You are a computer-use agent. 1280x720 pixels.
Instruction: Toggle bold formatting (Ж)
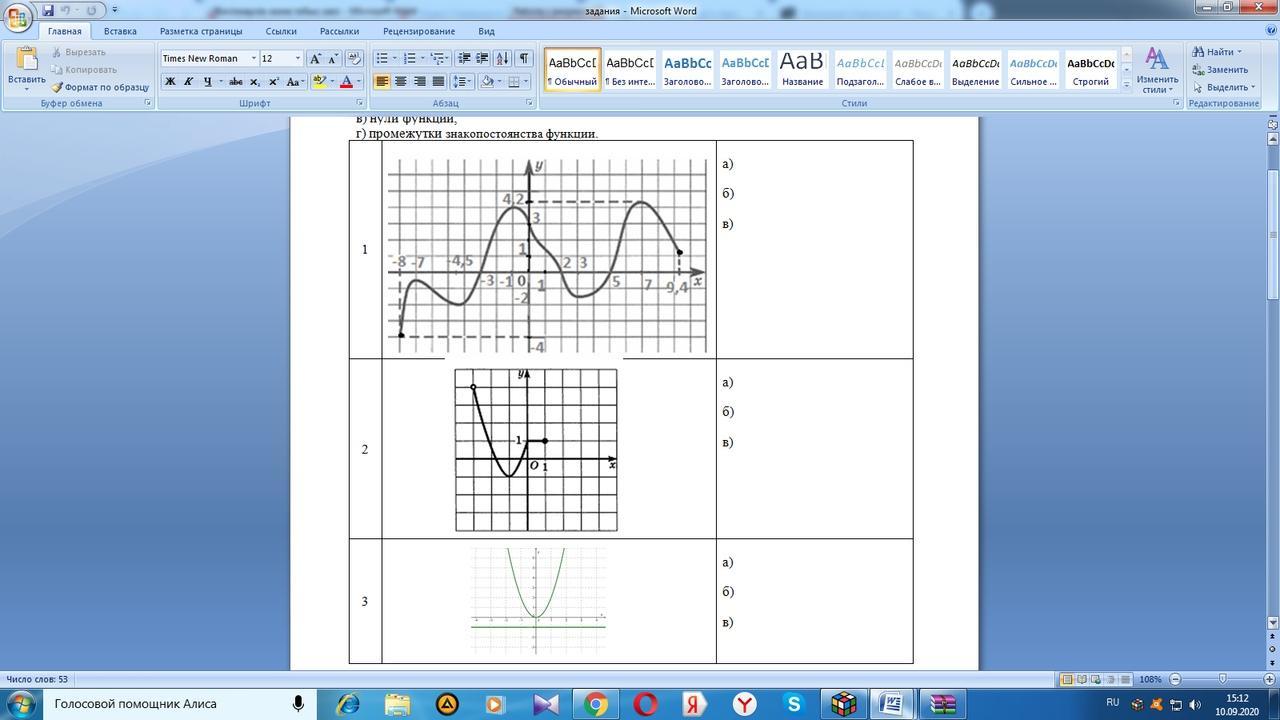170,82
